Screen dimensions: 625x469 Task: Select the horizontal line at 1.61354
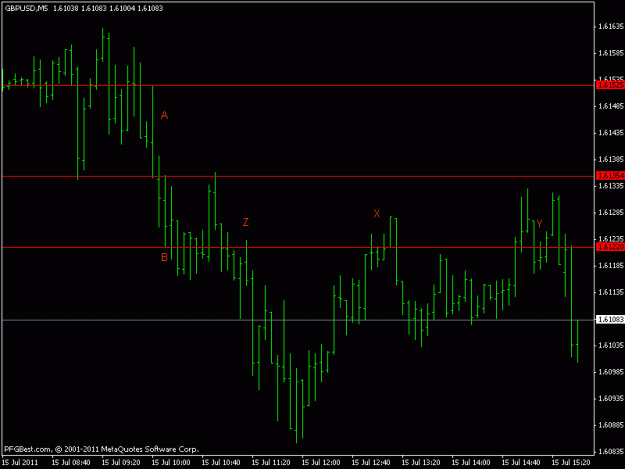tap(298, 176)
